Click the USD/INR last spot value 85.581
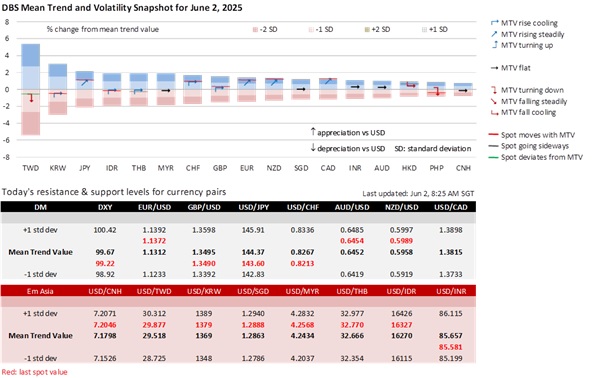 click(x=450, y=347)
